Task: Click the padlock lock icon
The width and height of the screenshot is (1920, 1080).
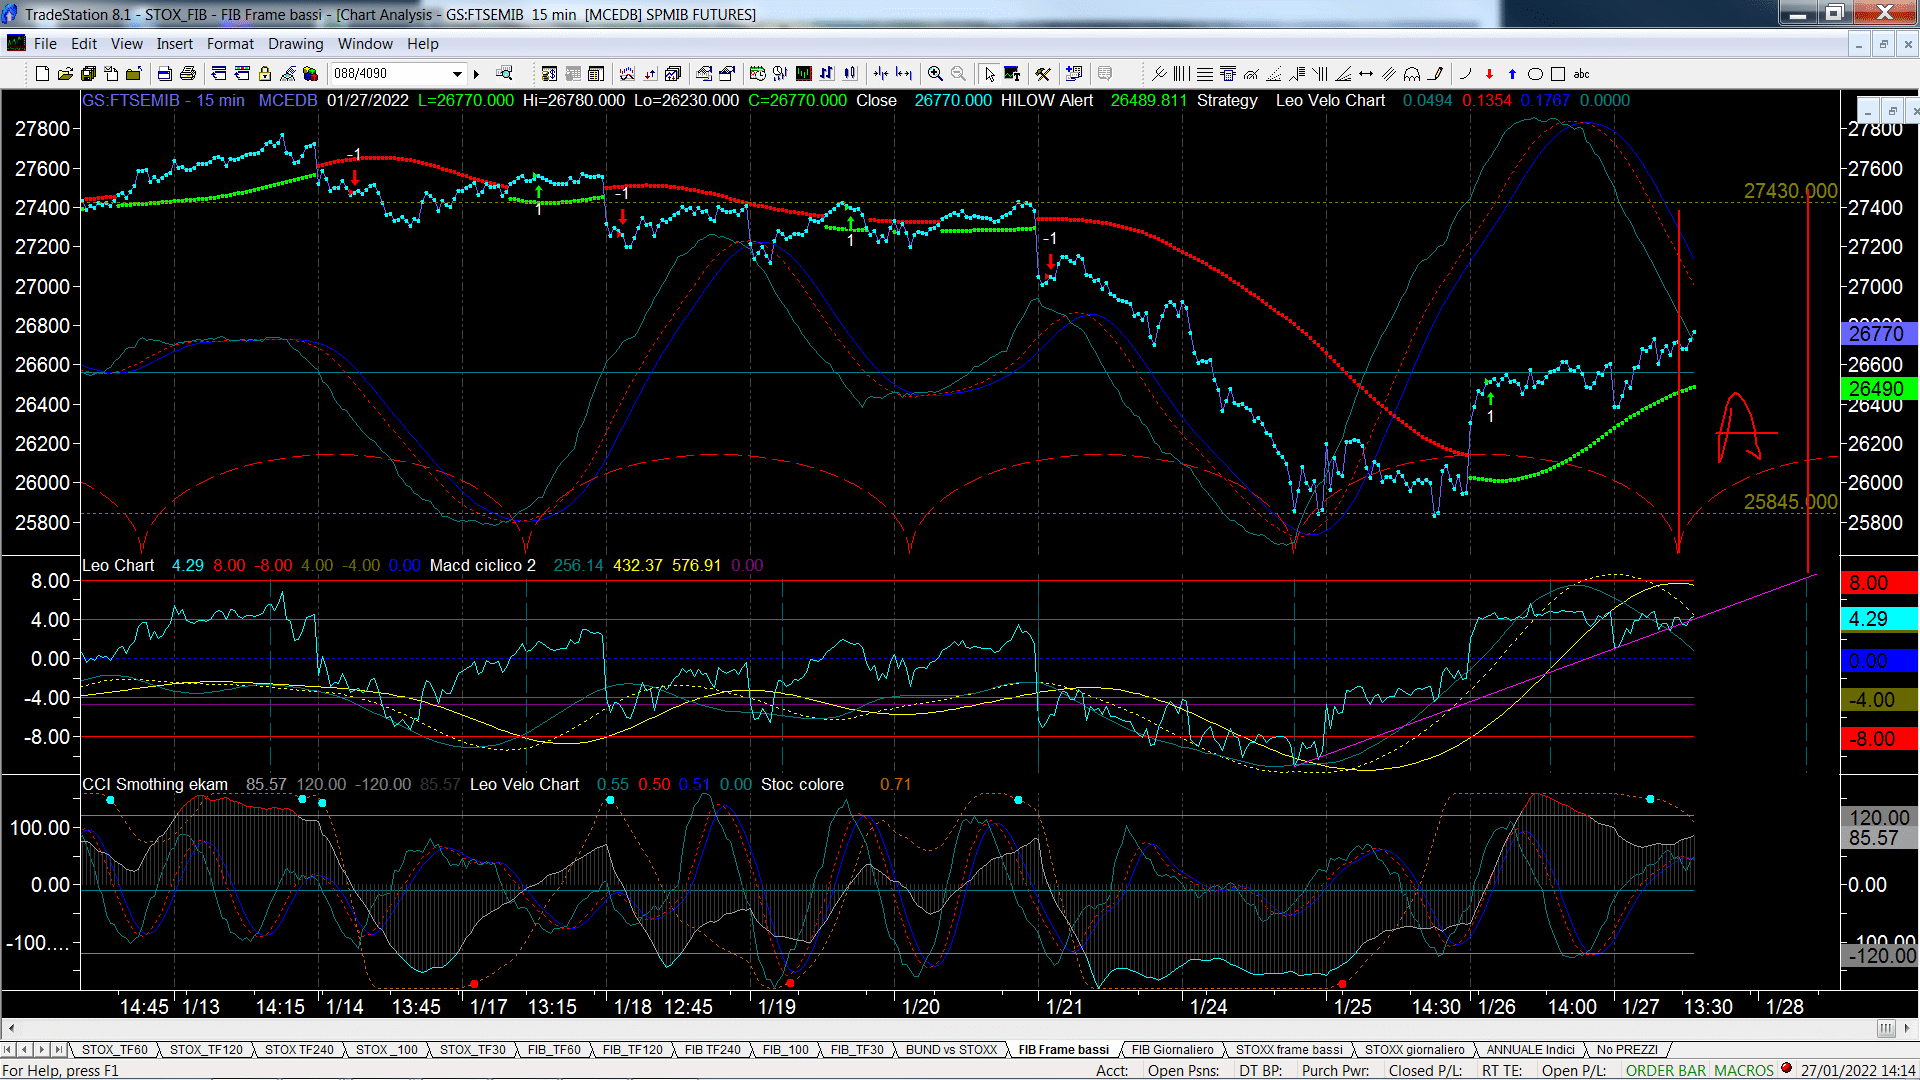Action: coord(265,73)
